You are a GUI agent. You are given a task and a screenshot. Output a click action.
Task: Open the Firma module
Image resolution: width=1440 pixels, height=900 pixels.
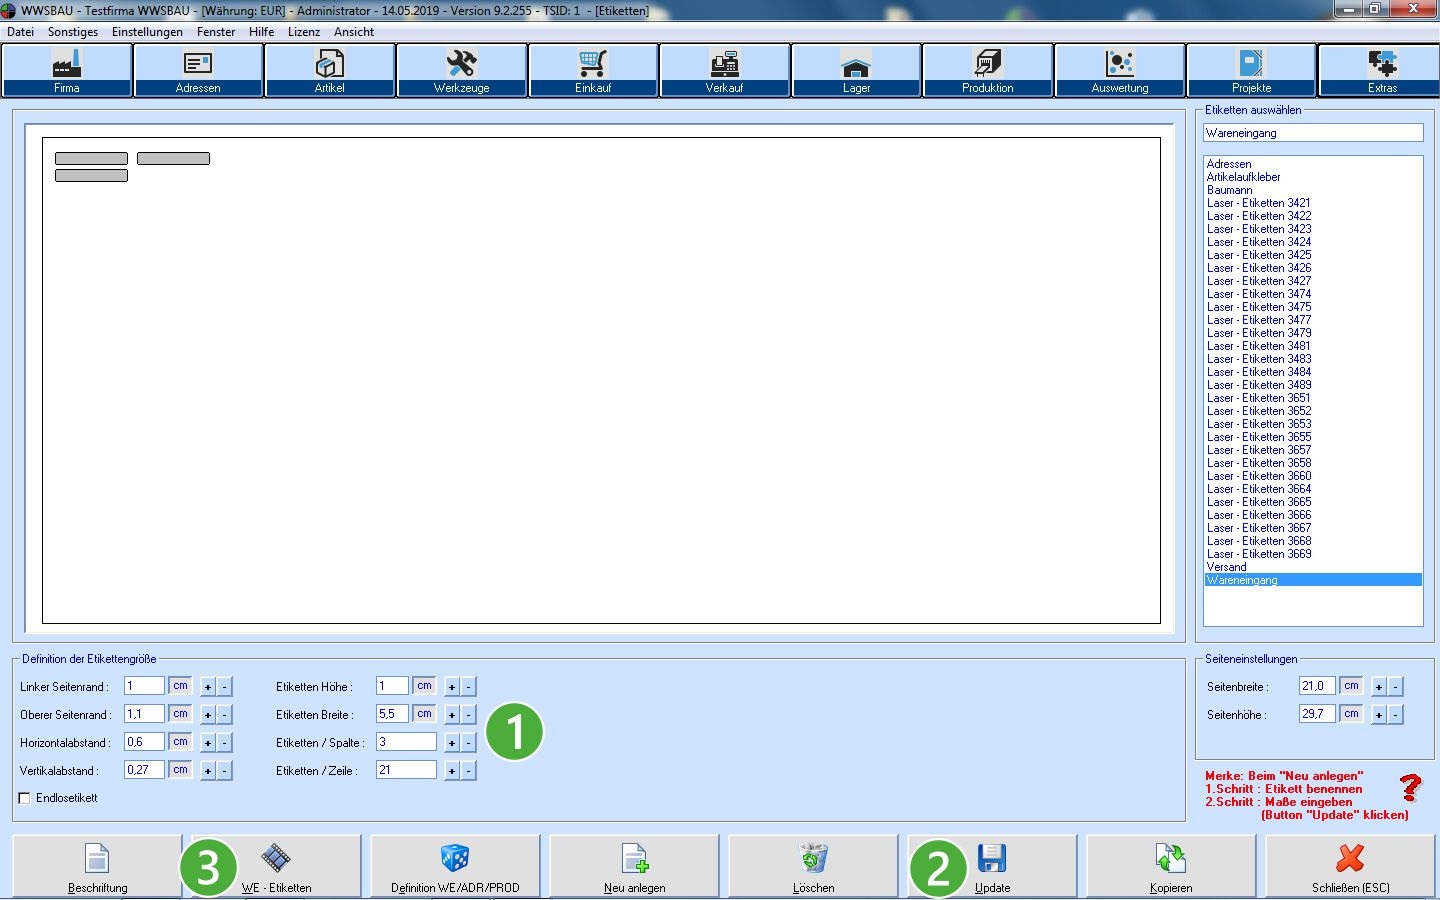click(x=67, y=71)
